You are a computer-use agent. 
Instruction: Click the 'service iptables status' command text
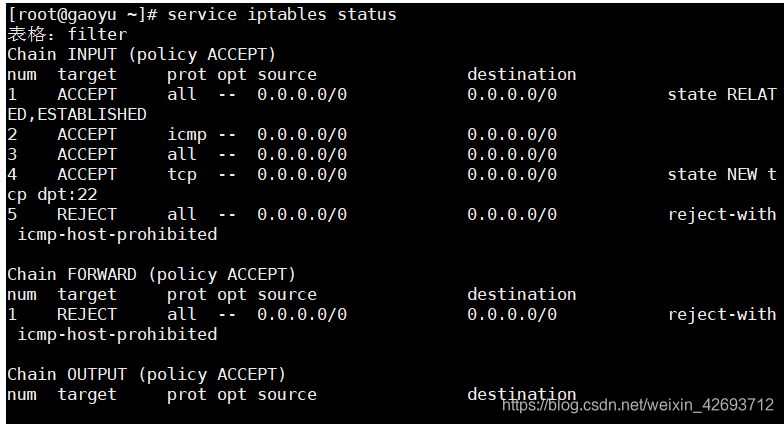pos(282,14)
